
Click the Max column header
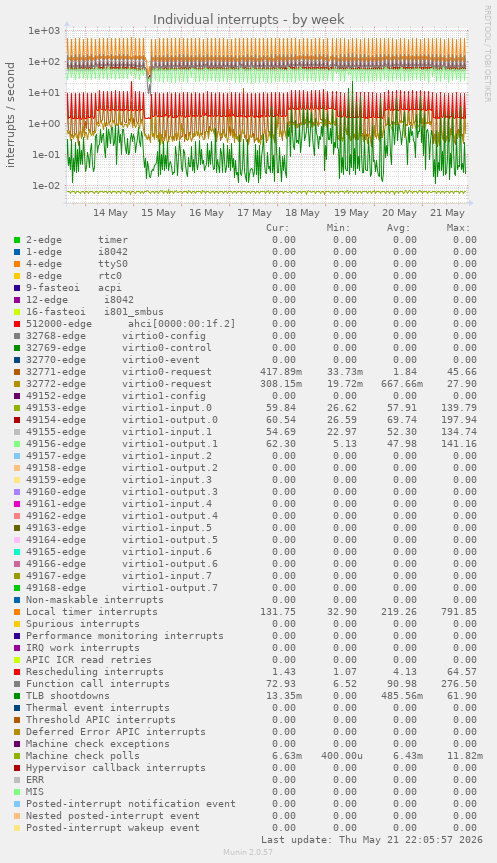(x=458, y=228)
